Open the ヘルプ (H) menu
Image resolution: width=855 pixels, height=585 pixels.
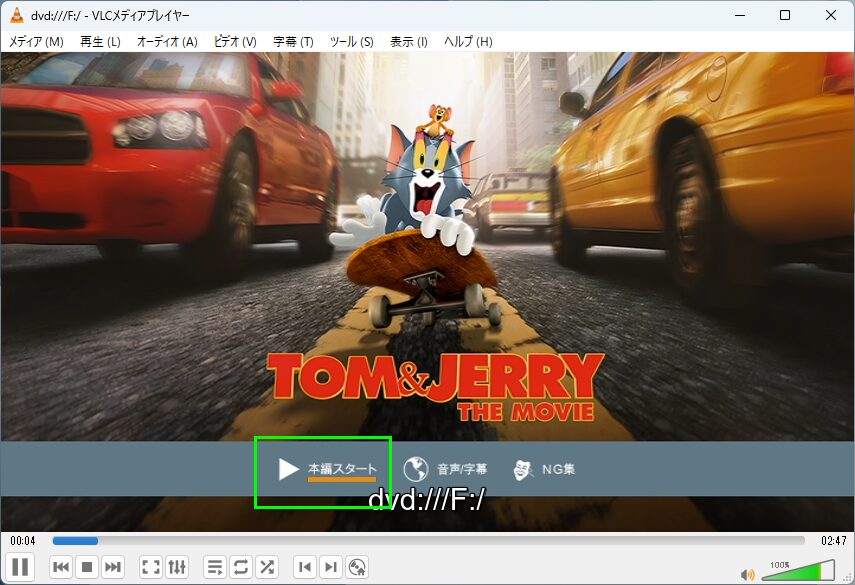click(x=468, y=41)
